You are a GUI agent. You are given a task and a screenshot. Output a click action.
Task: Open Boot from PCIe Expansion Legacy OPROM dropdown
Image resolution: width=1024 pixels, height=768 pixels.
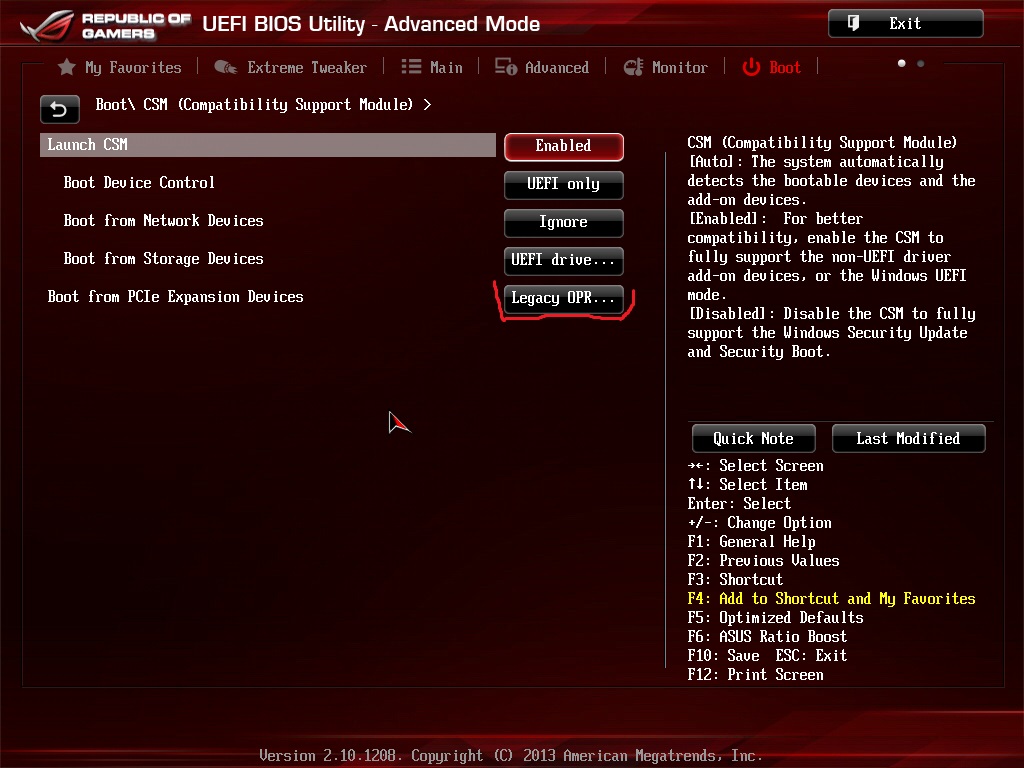point(564,298)
